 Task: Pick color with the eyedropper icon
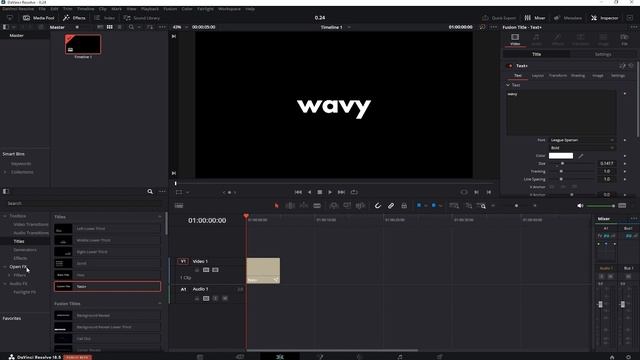581,156
